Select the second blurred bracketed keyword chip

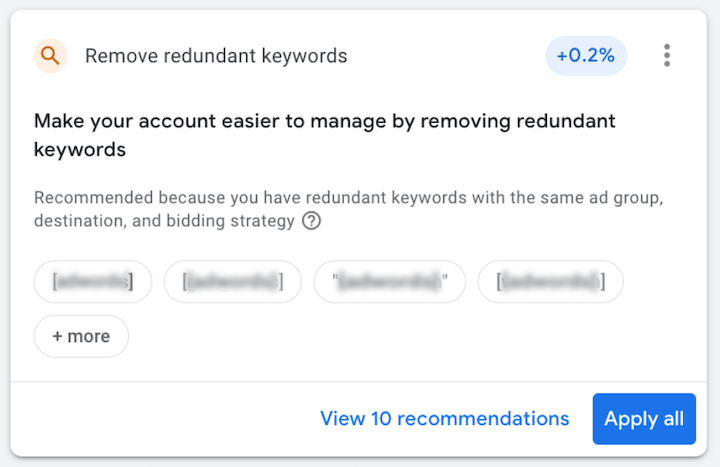[232, 282]
